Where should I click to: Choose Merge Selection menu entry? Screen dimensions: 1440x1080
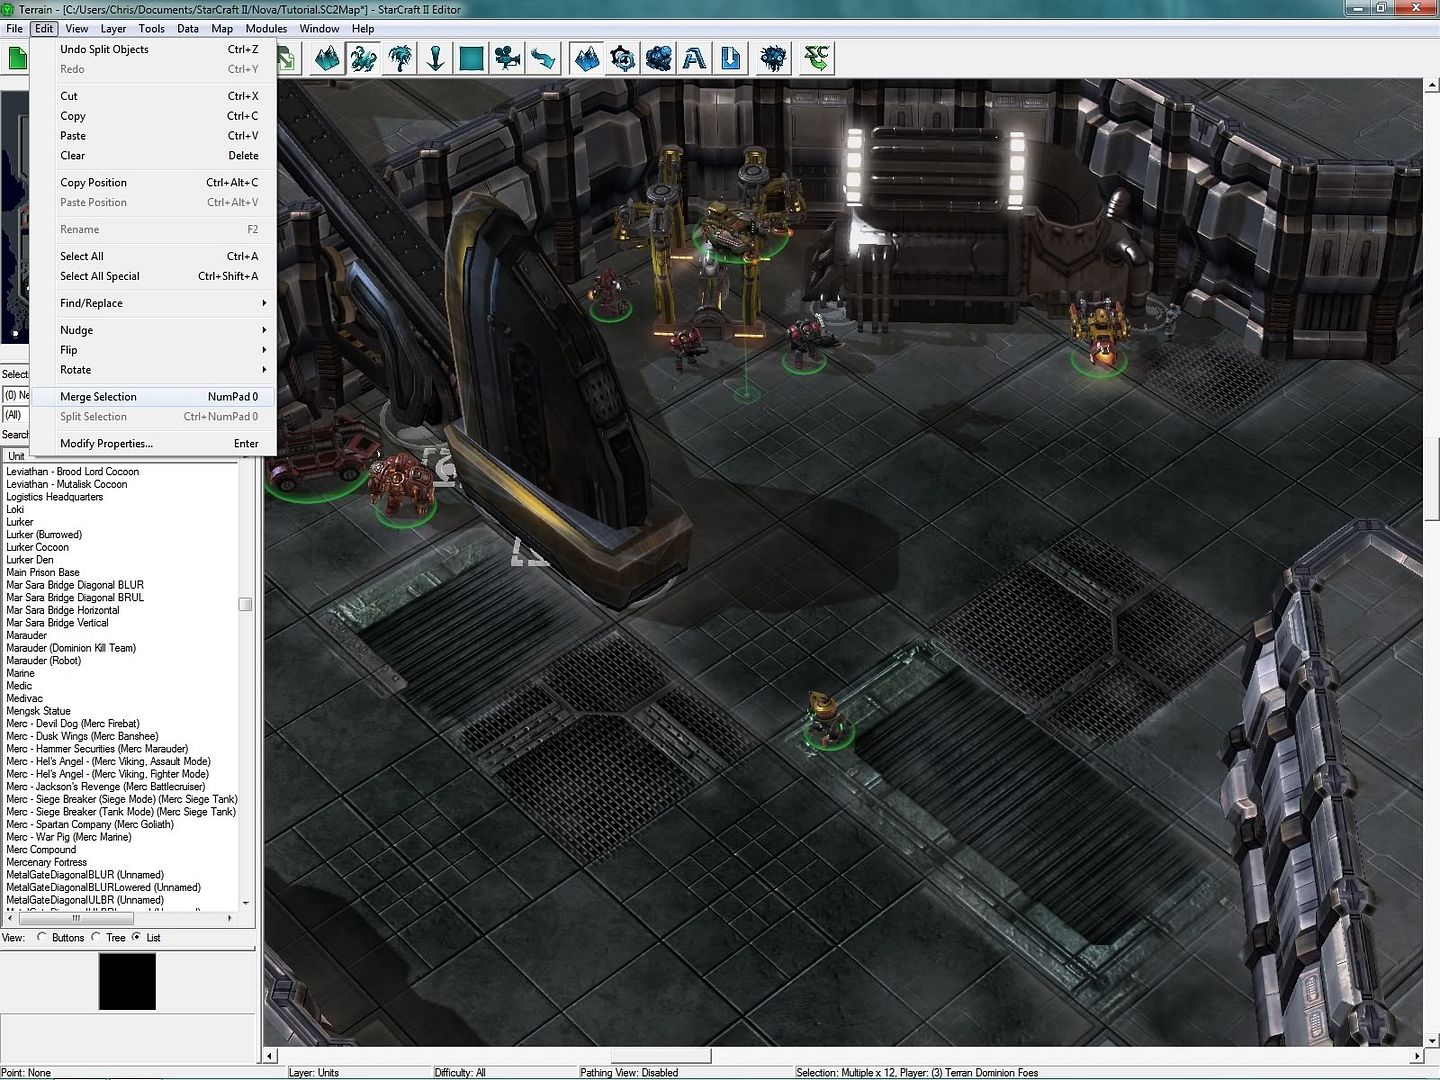[x=153, y=397]
